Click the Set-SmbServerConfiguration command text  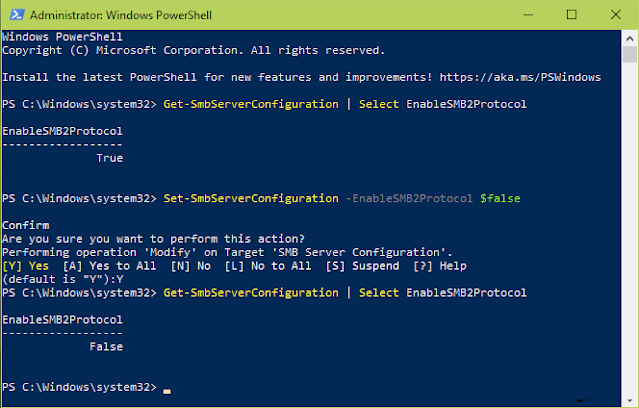click(251, 198)
